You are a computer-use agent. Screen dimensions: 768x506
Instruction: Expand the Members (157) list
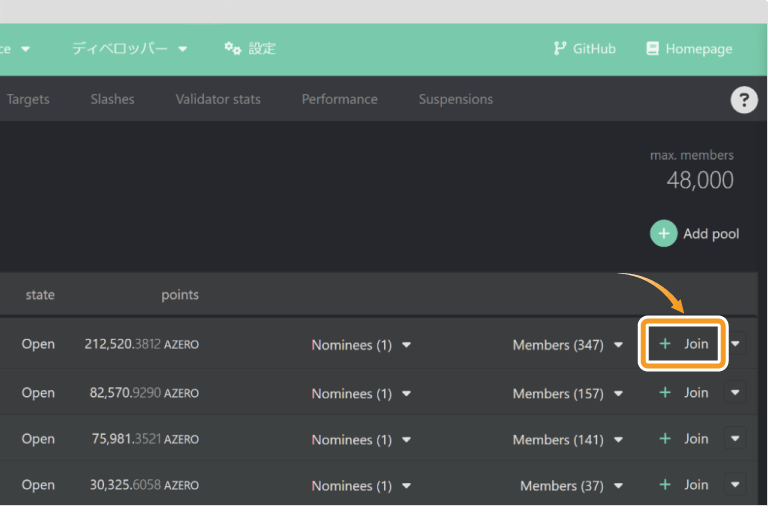pyautogui.click(x=568, y=393)
